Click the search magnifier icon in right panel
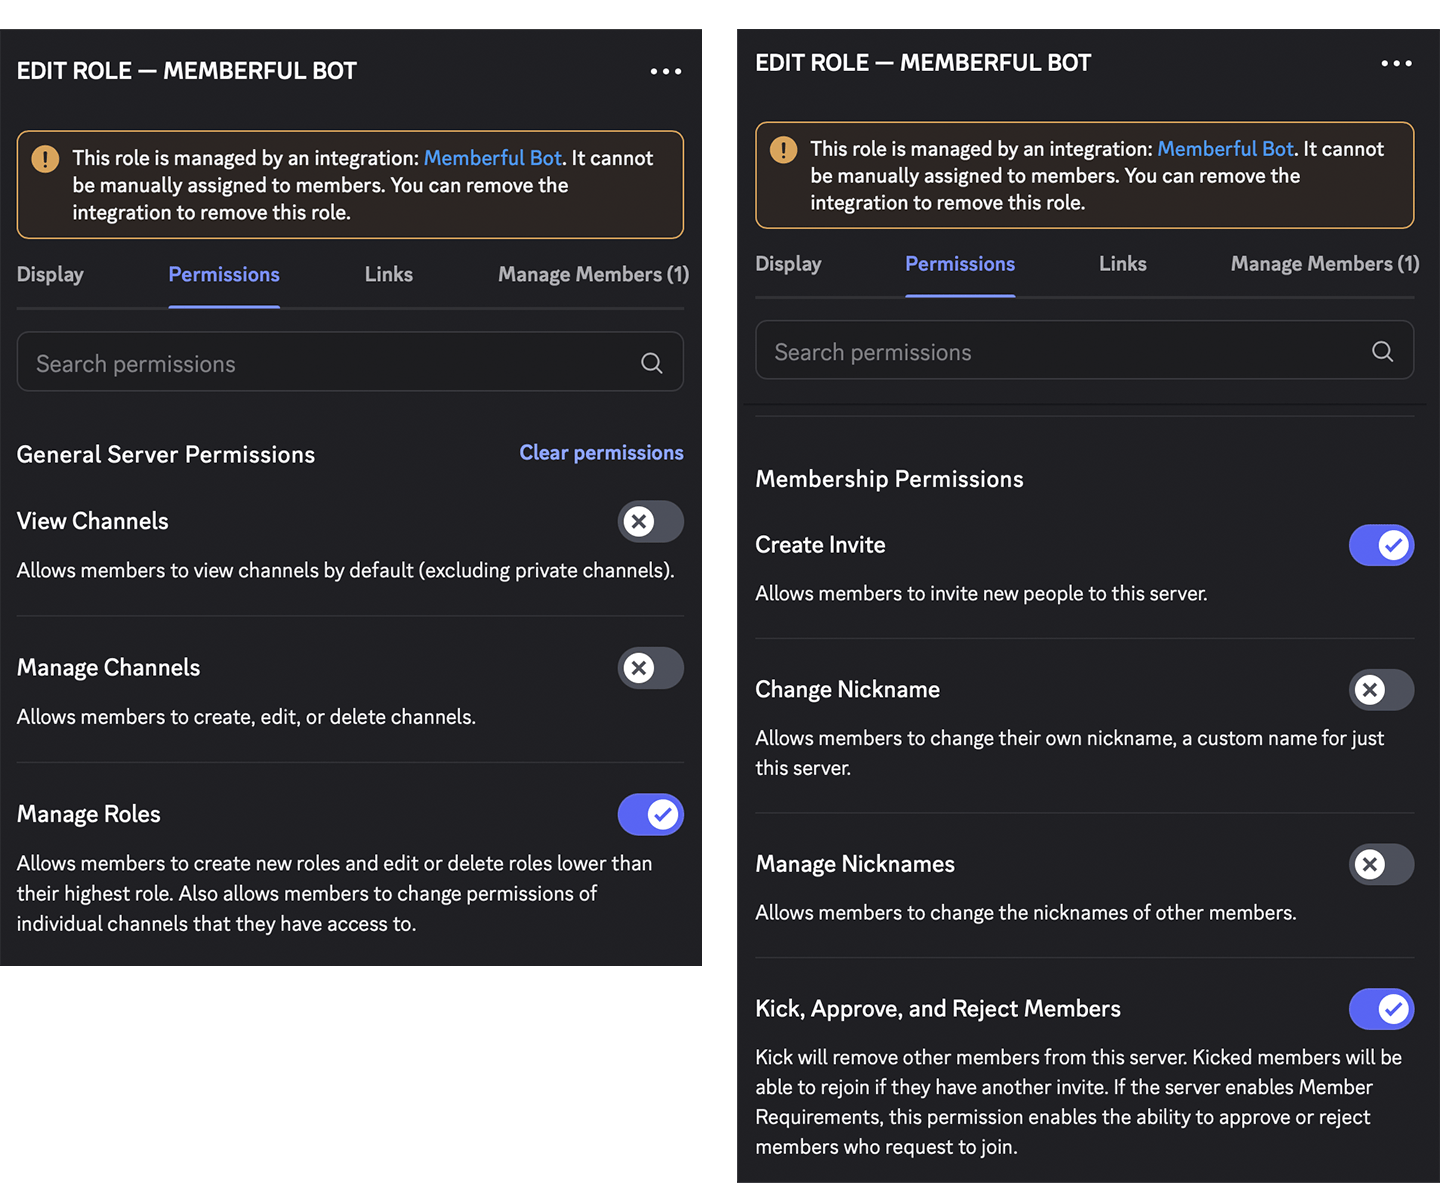The image size is (1440, 1202). pos(1383,351)
